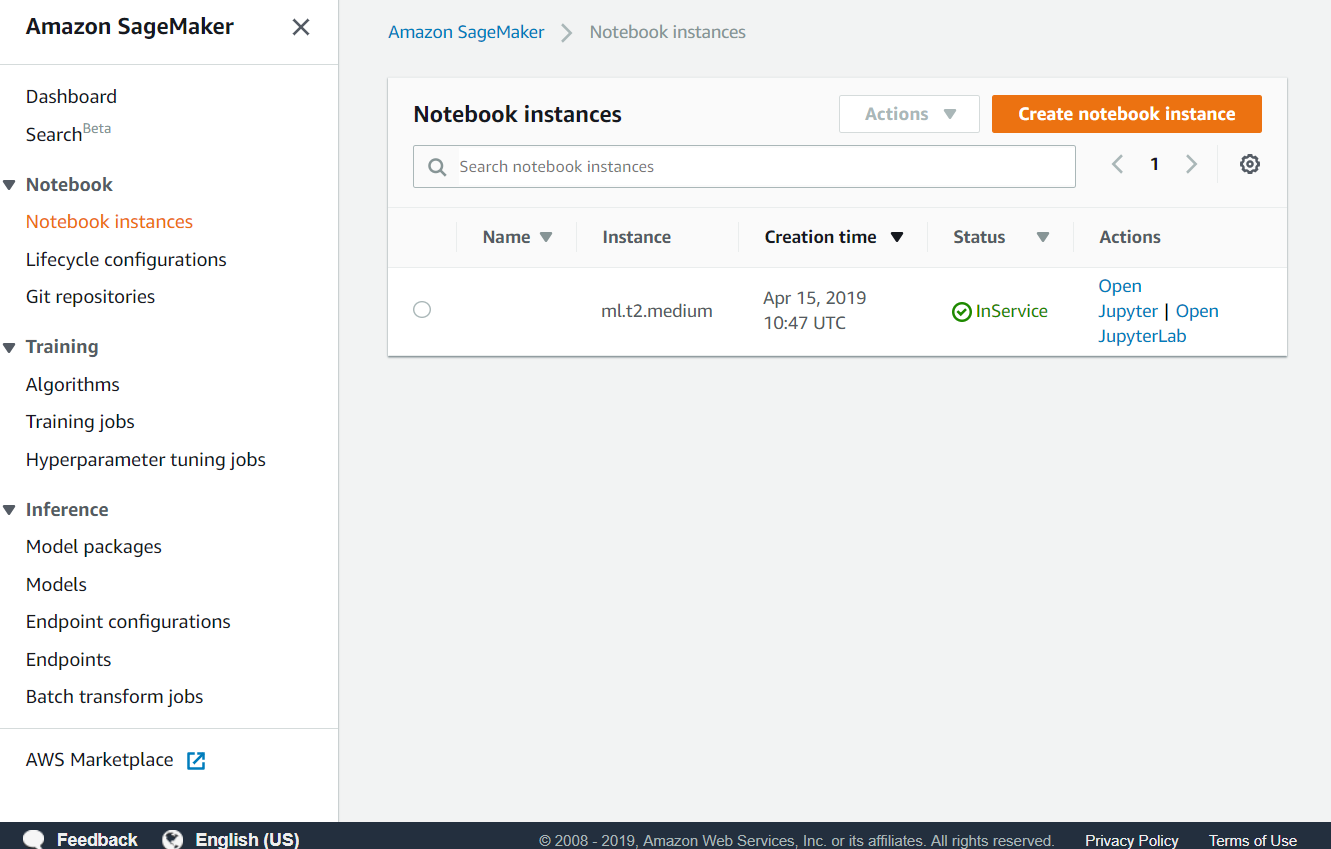Click the Creation time column header
This screenshot has width=1331, height=849.
820,238
